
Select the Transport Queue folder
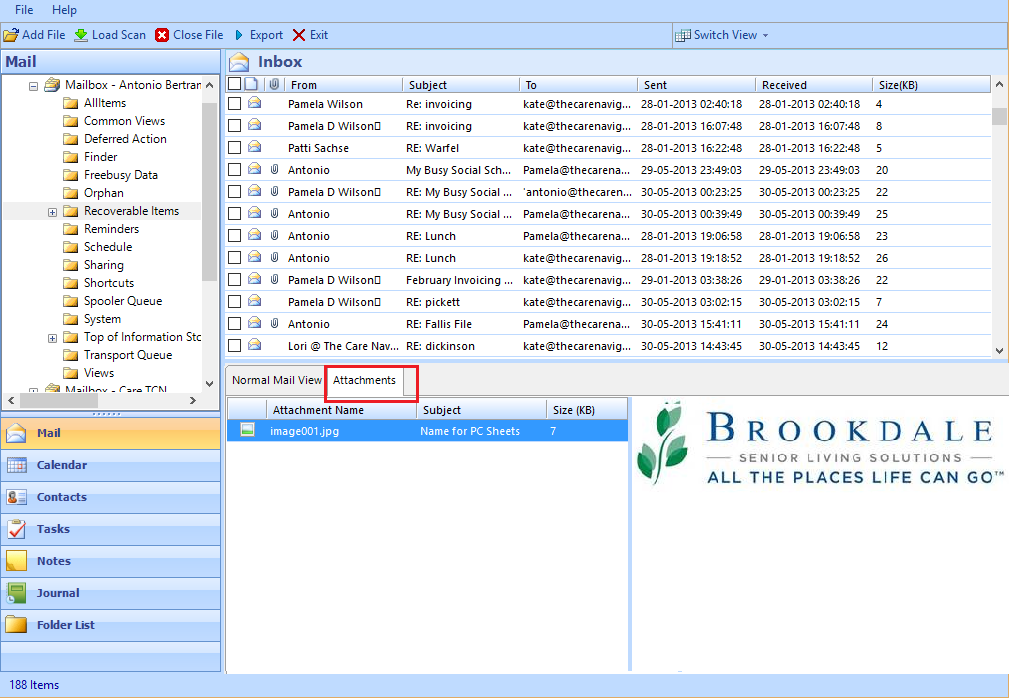point(127,355)
